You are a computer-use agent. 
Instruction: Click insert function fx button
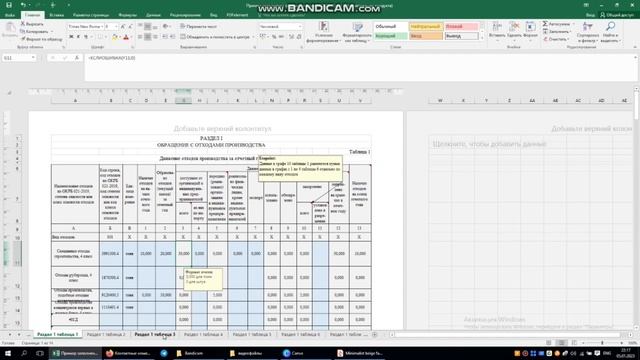[76, 58]
